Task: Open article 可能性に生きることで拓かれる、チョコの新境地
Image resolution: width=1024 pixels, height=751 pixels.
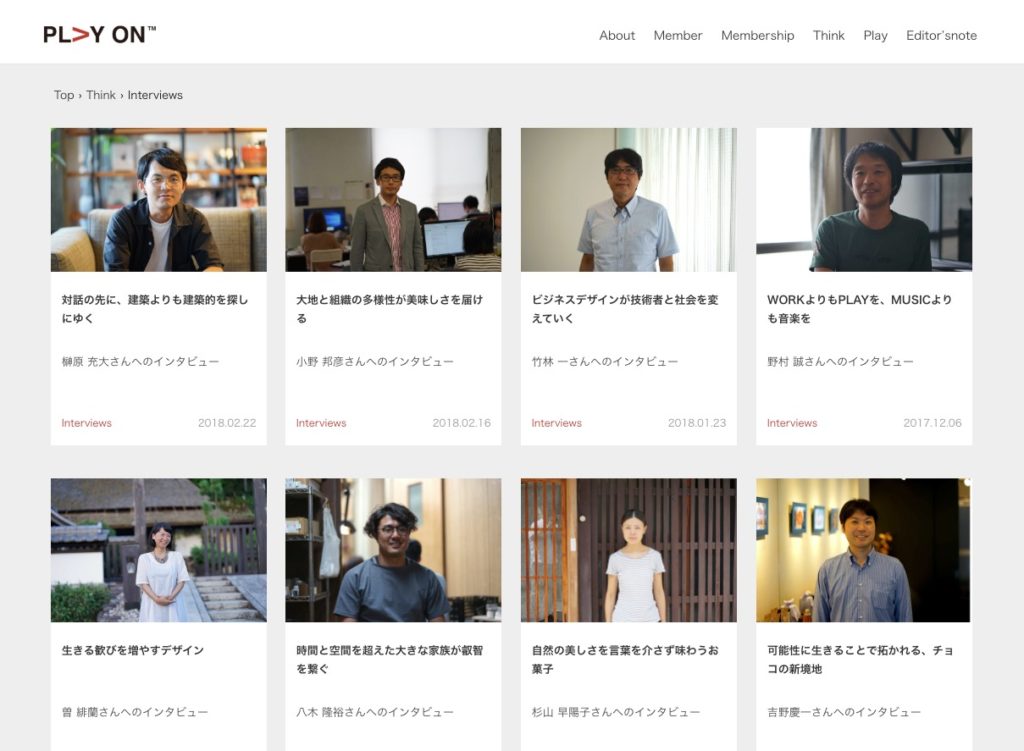Action: click(859, 660)
